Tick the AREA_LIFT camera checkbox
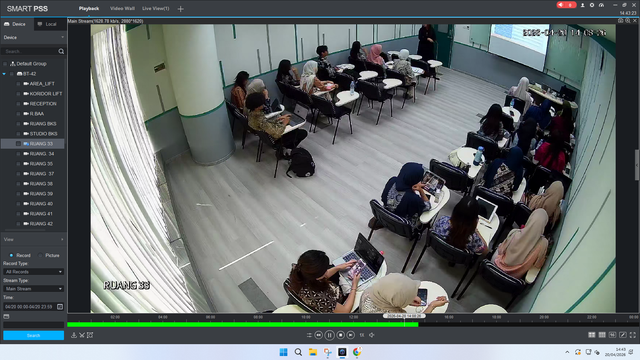 18,84
